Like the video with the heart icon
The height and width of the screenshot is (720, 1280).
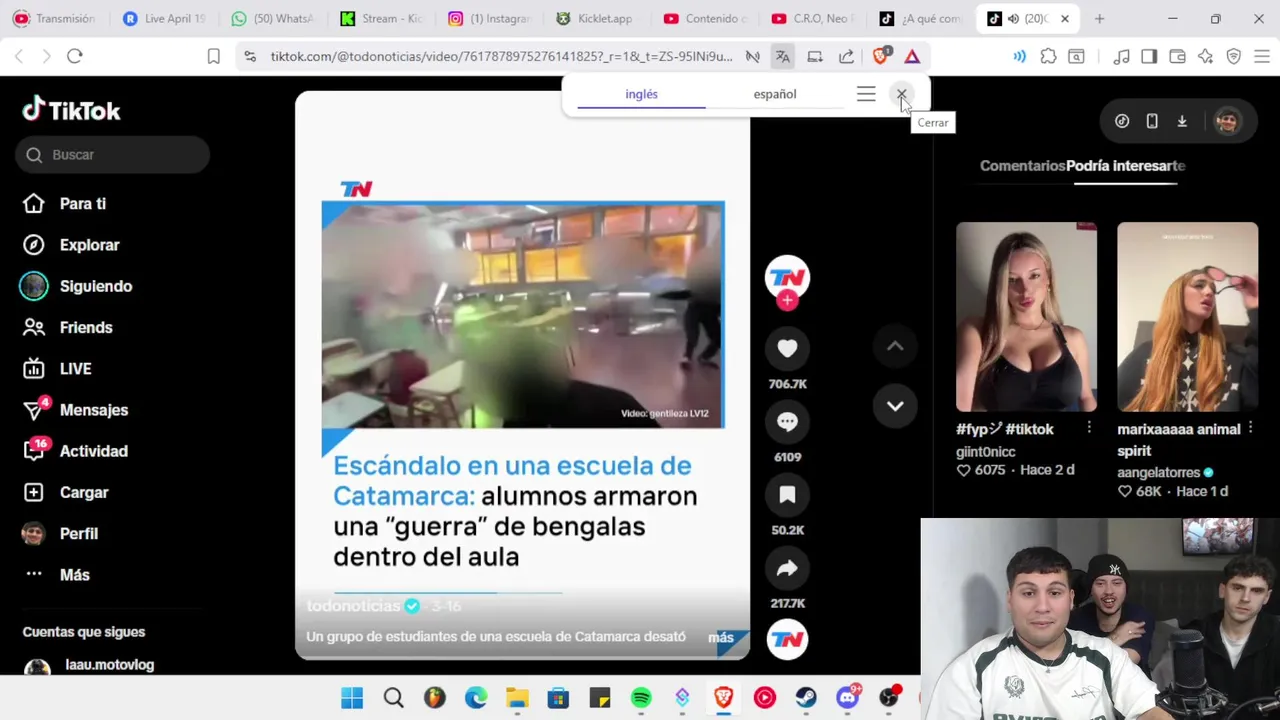tap(787, 348)
